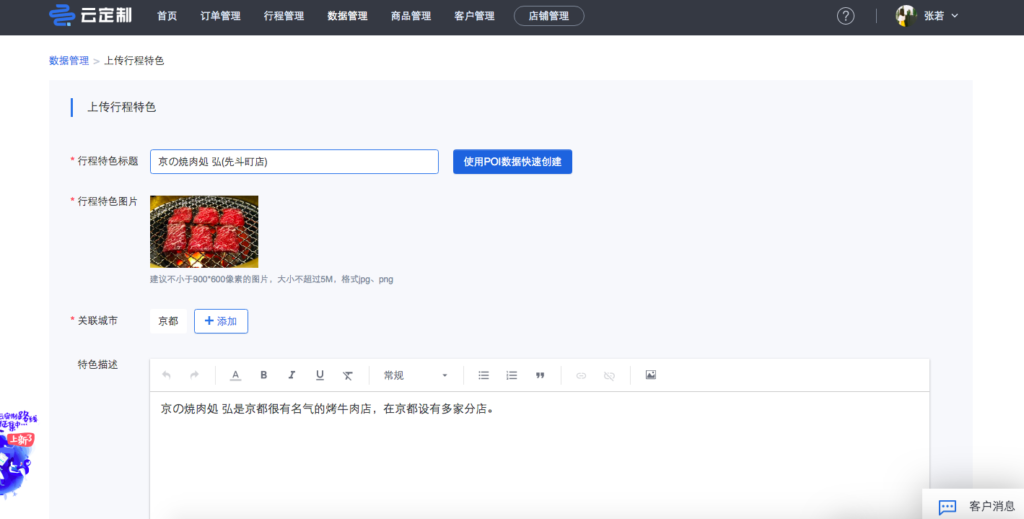Click the 张若 username
Screen dimensions: 1024x519
tap(934, 16)
